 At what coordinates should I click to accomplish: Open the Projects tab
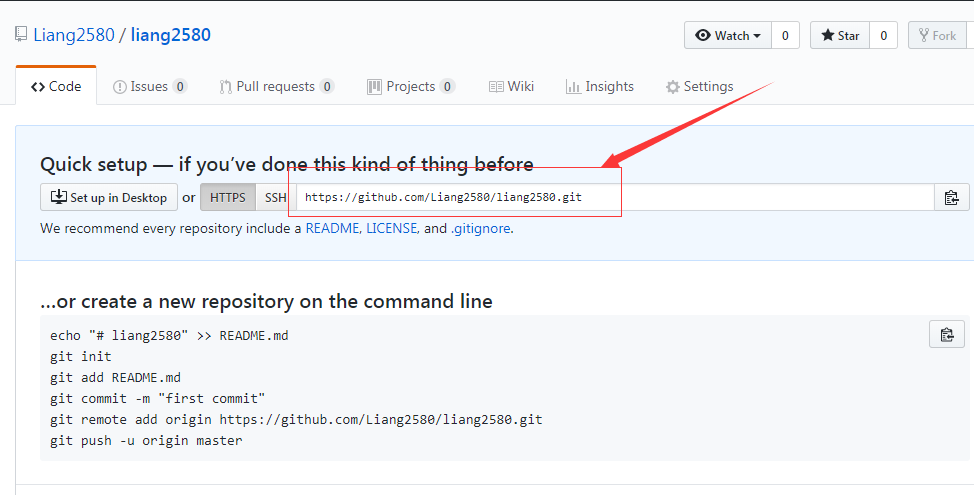pyautogui.click(x=411, y=86)
